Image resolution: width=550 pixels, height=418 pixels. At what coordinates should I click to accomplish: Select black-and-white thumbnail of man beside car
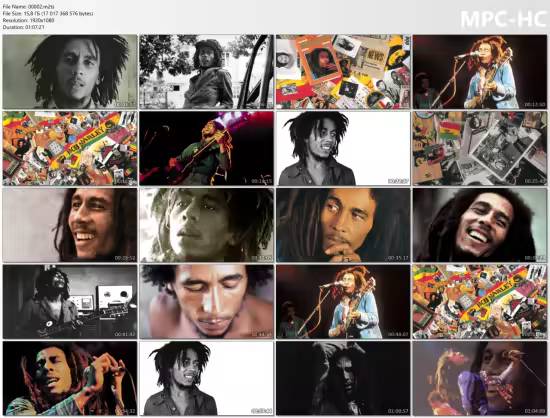207,72
